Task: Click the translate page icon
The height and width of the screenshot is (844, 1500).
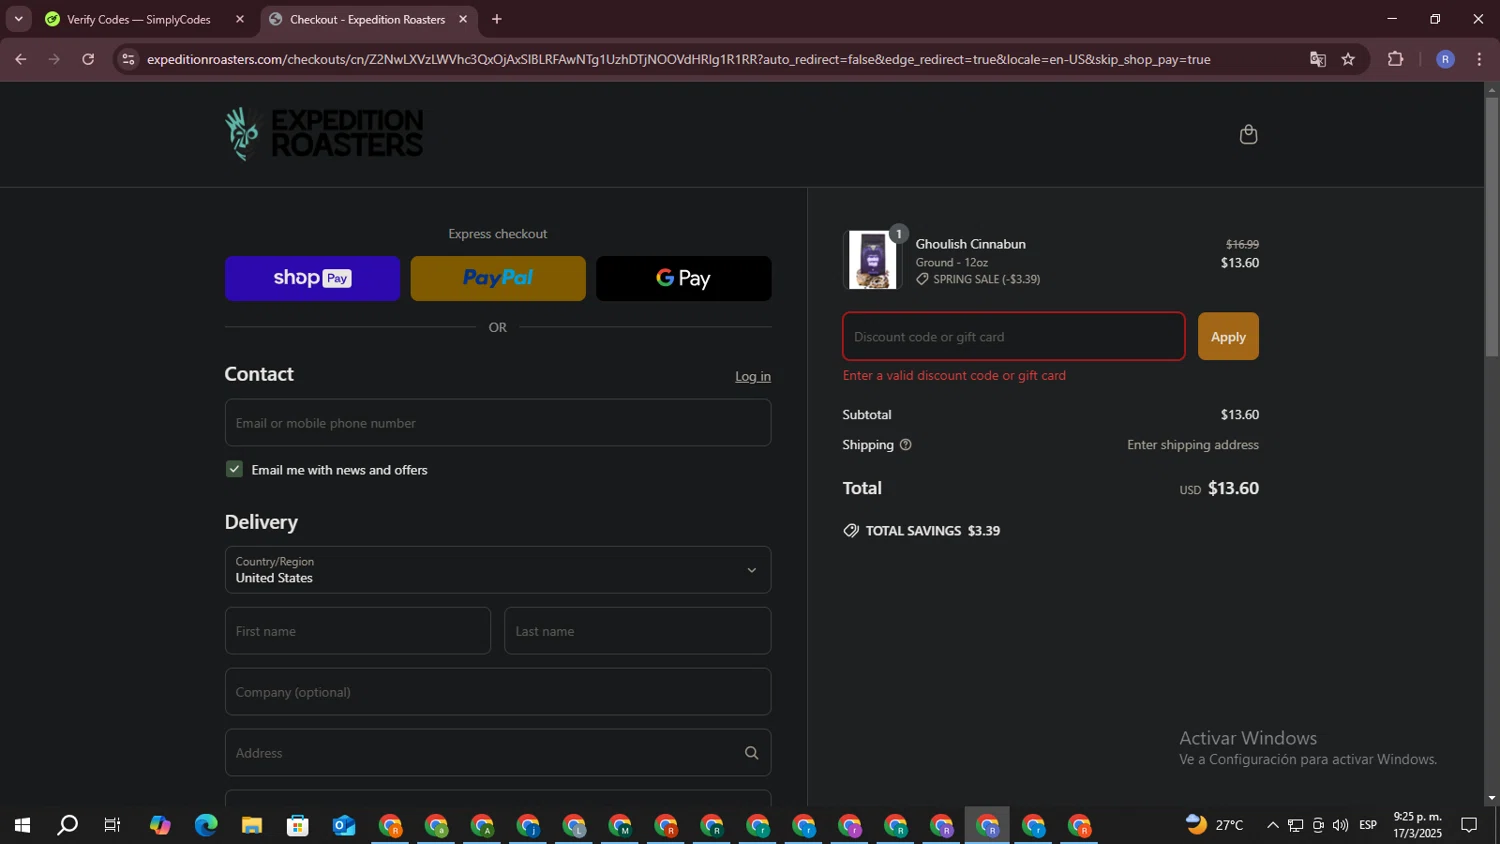Action: (x=1318, y=59)
